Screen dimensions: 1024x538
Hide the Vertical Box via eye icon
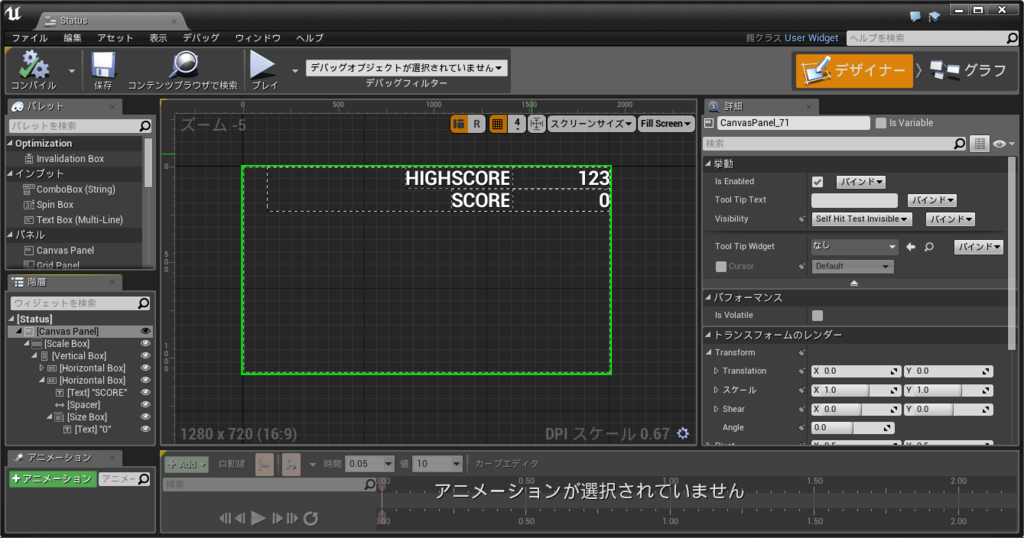tap(145, 356)
